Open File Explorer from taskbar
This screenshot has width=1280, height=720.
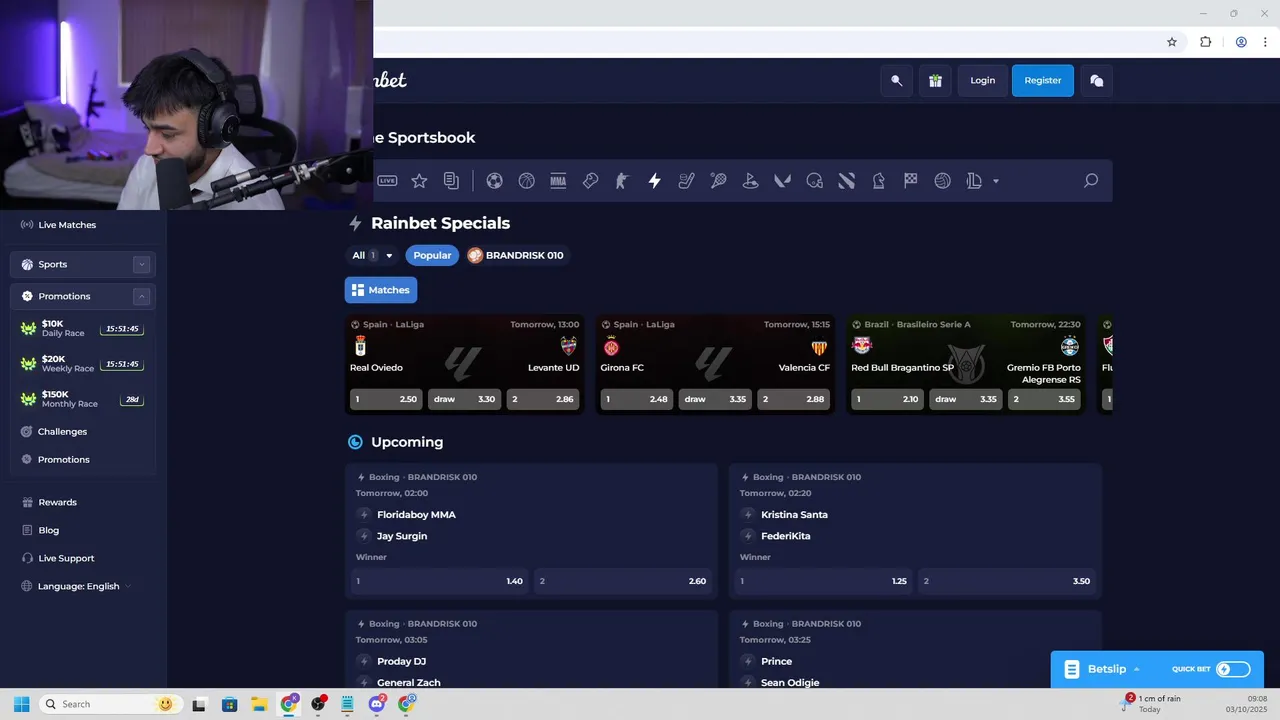259,704
